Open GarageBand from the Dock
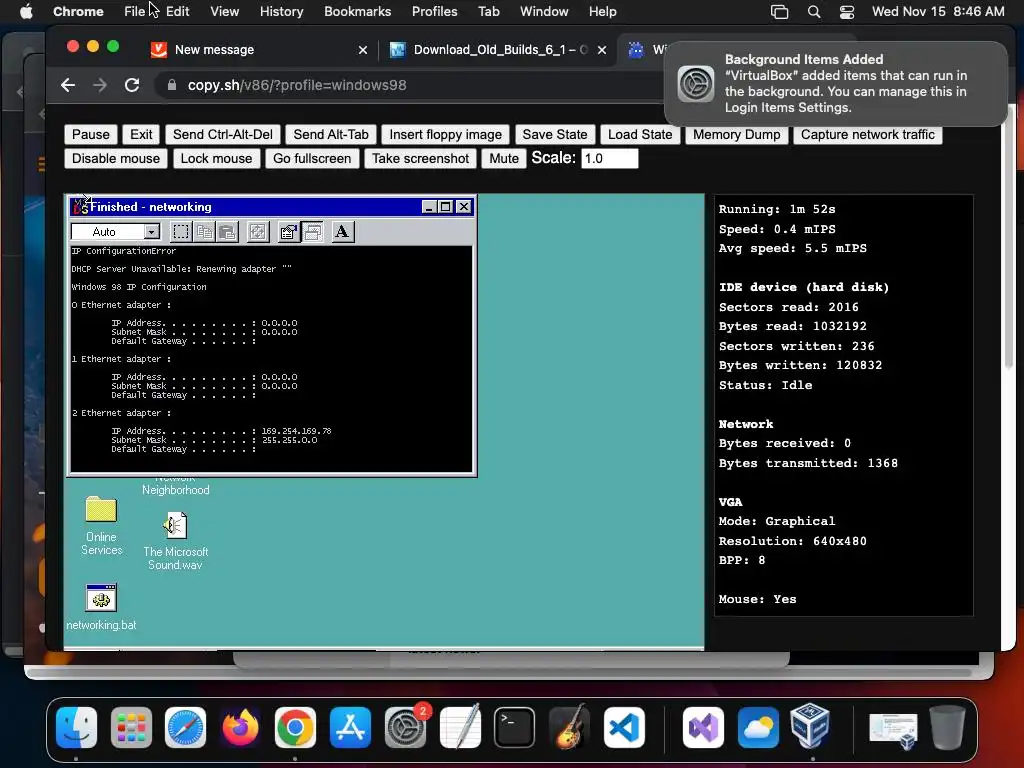1024x768 pixels. click(x=569, y=728)
